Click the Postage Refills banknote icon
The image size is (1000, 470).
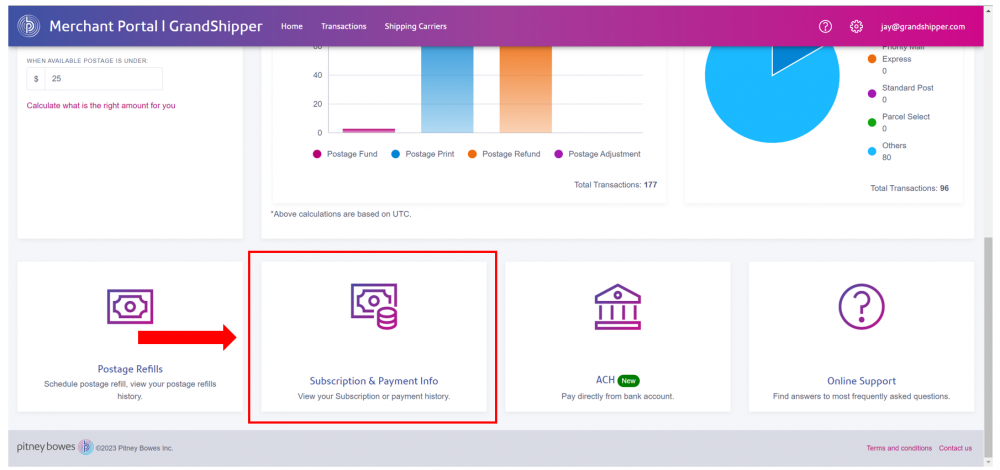130,306
